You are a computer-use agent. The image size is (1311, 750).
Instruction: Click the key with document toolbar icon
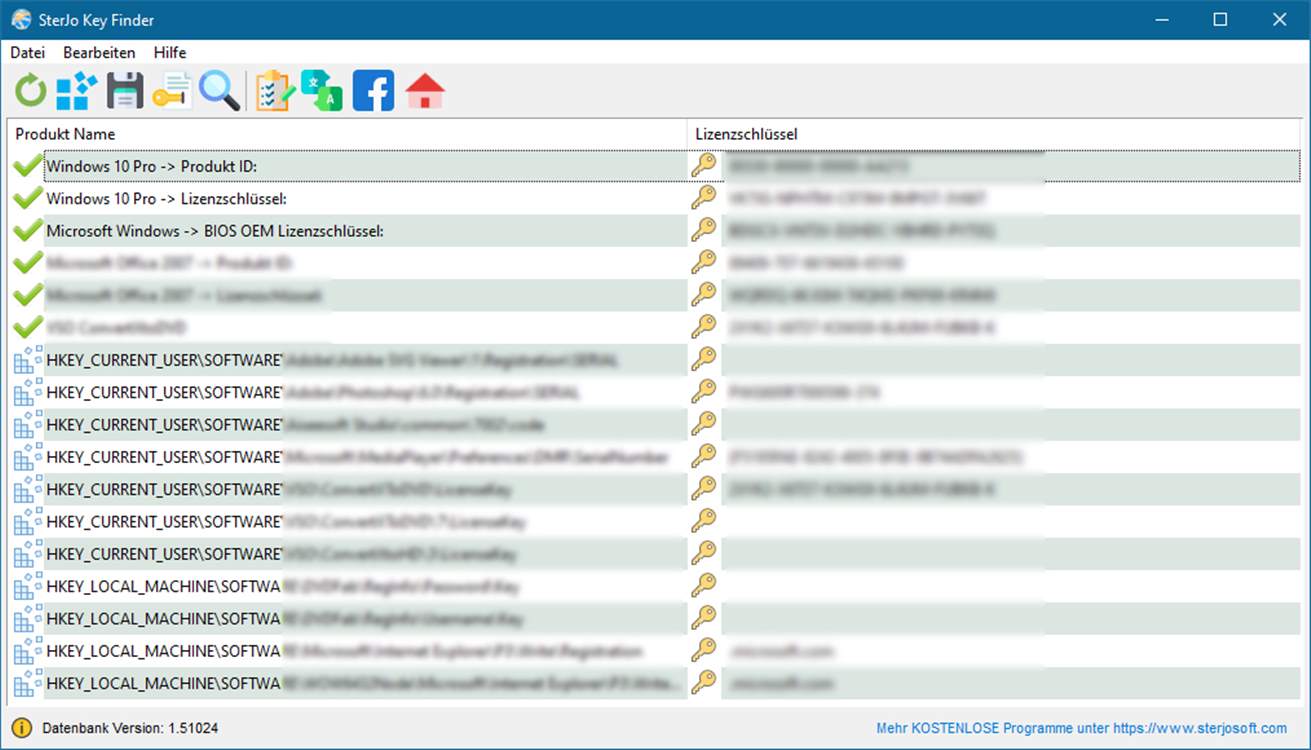pos(172,91)
